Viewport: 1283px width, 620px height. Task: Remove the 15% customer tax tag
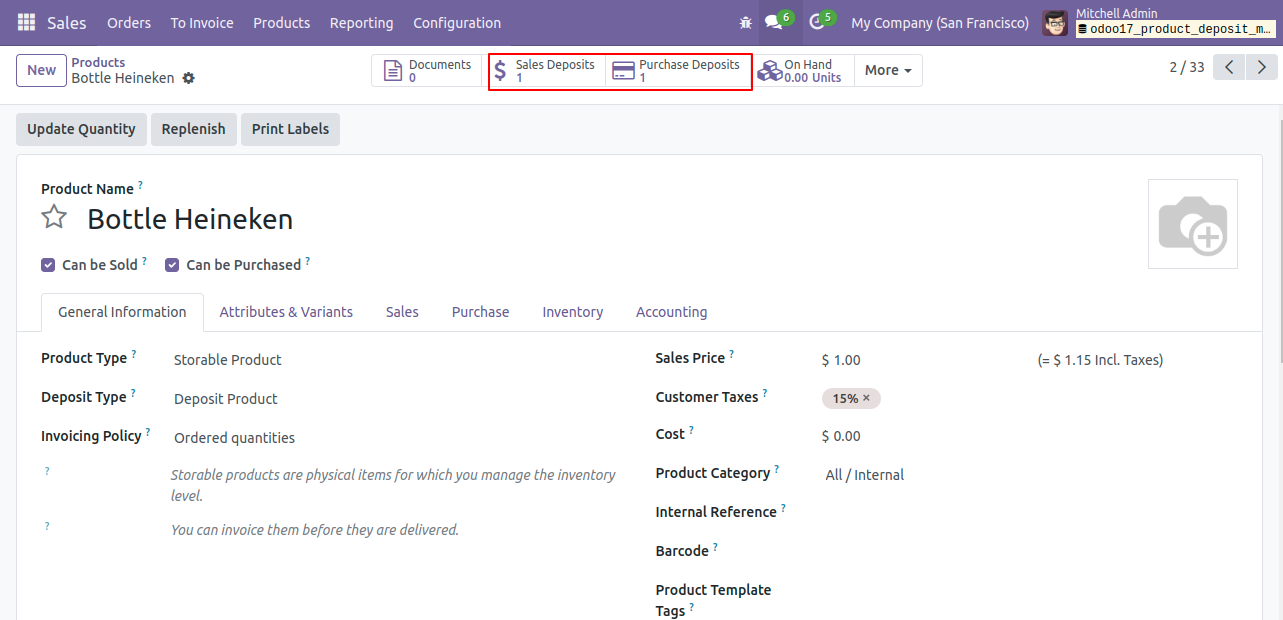pos(866,398)
